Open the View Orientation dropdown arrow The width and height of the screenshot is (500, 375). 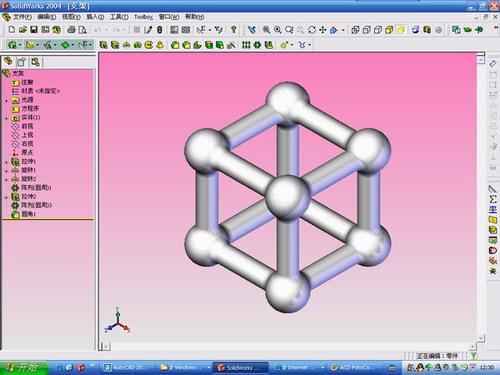pyautogui.click(x=343, y=30)
